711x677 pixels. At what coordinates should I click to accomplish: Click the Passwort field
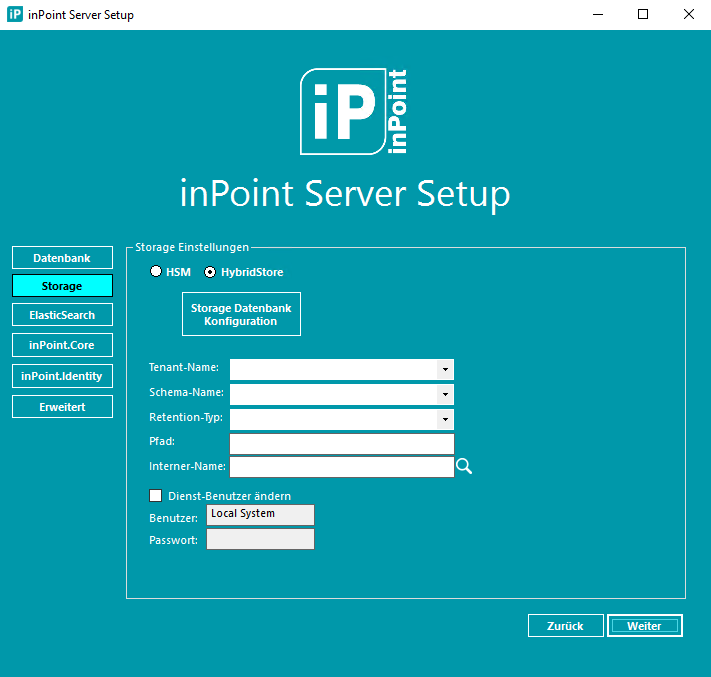coord(260,539)
